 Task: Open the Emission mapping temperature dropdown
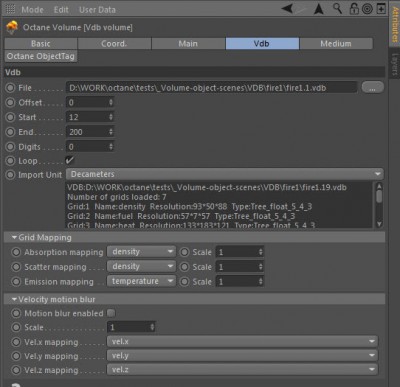coord(141,281)
